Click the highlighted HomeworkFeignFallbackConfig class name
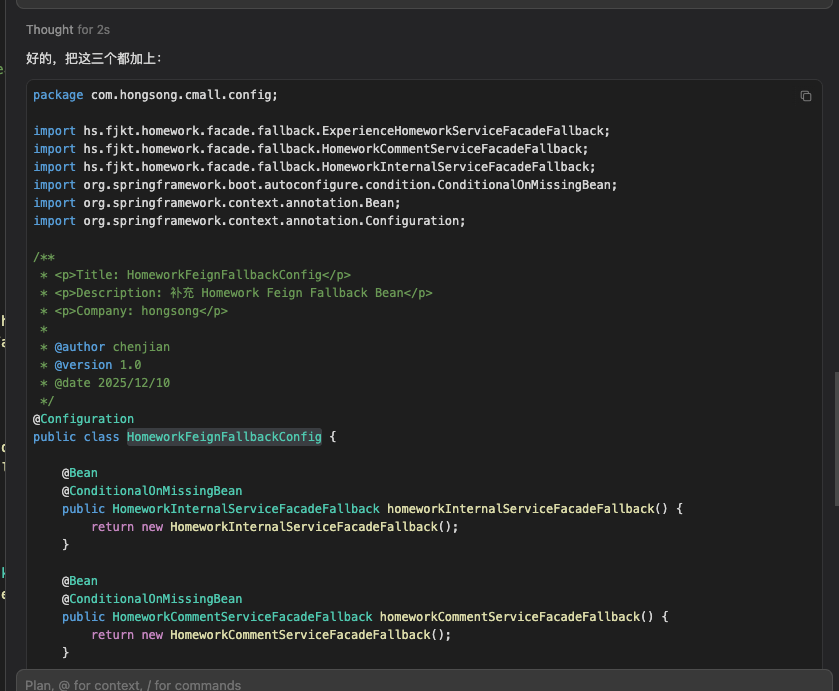Screen dimensions: 839x691 pos(224,437)
